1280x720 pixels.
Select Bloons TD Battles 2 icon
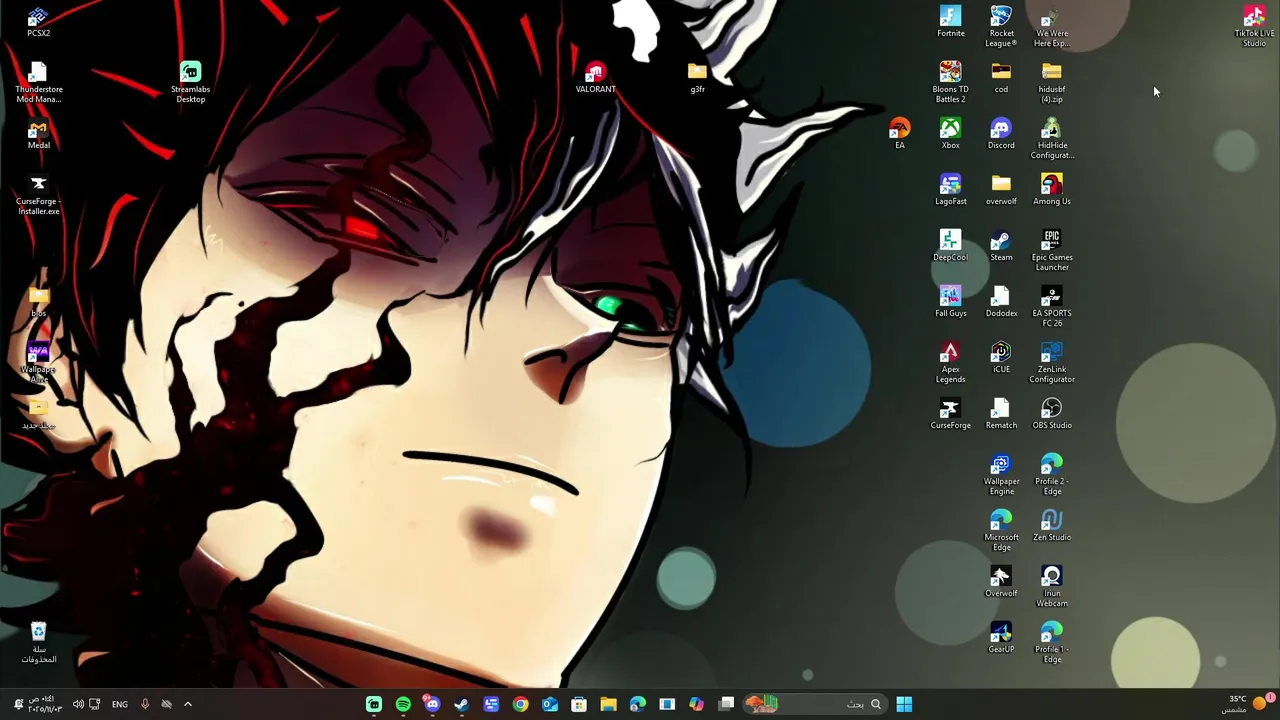950,84
